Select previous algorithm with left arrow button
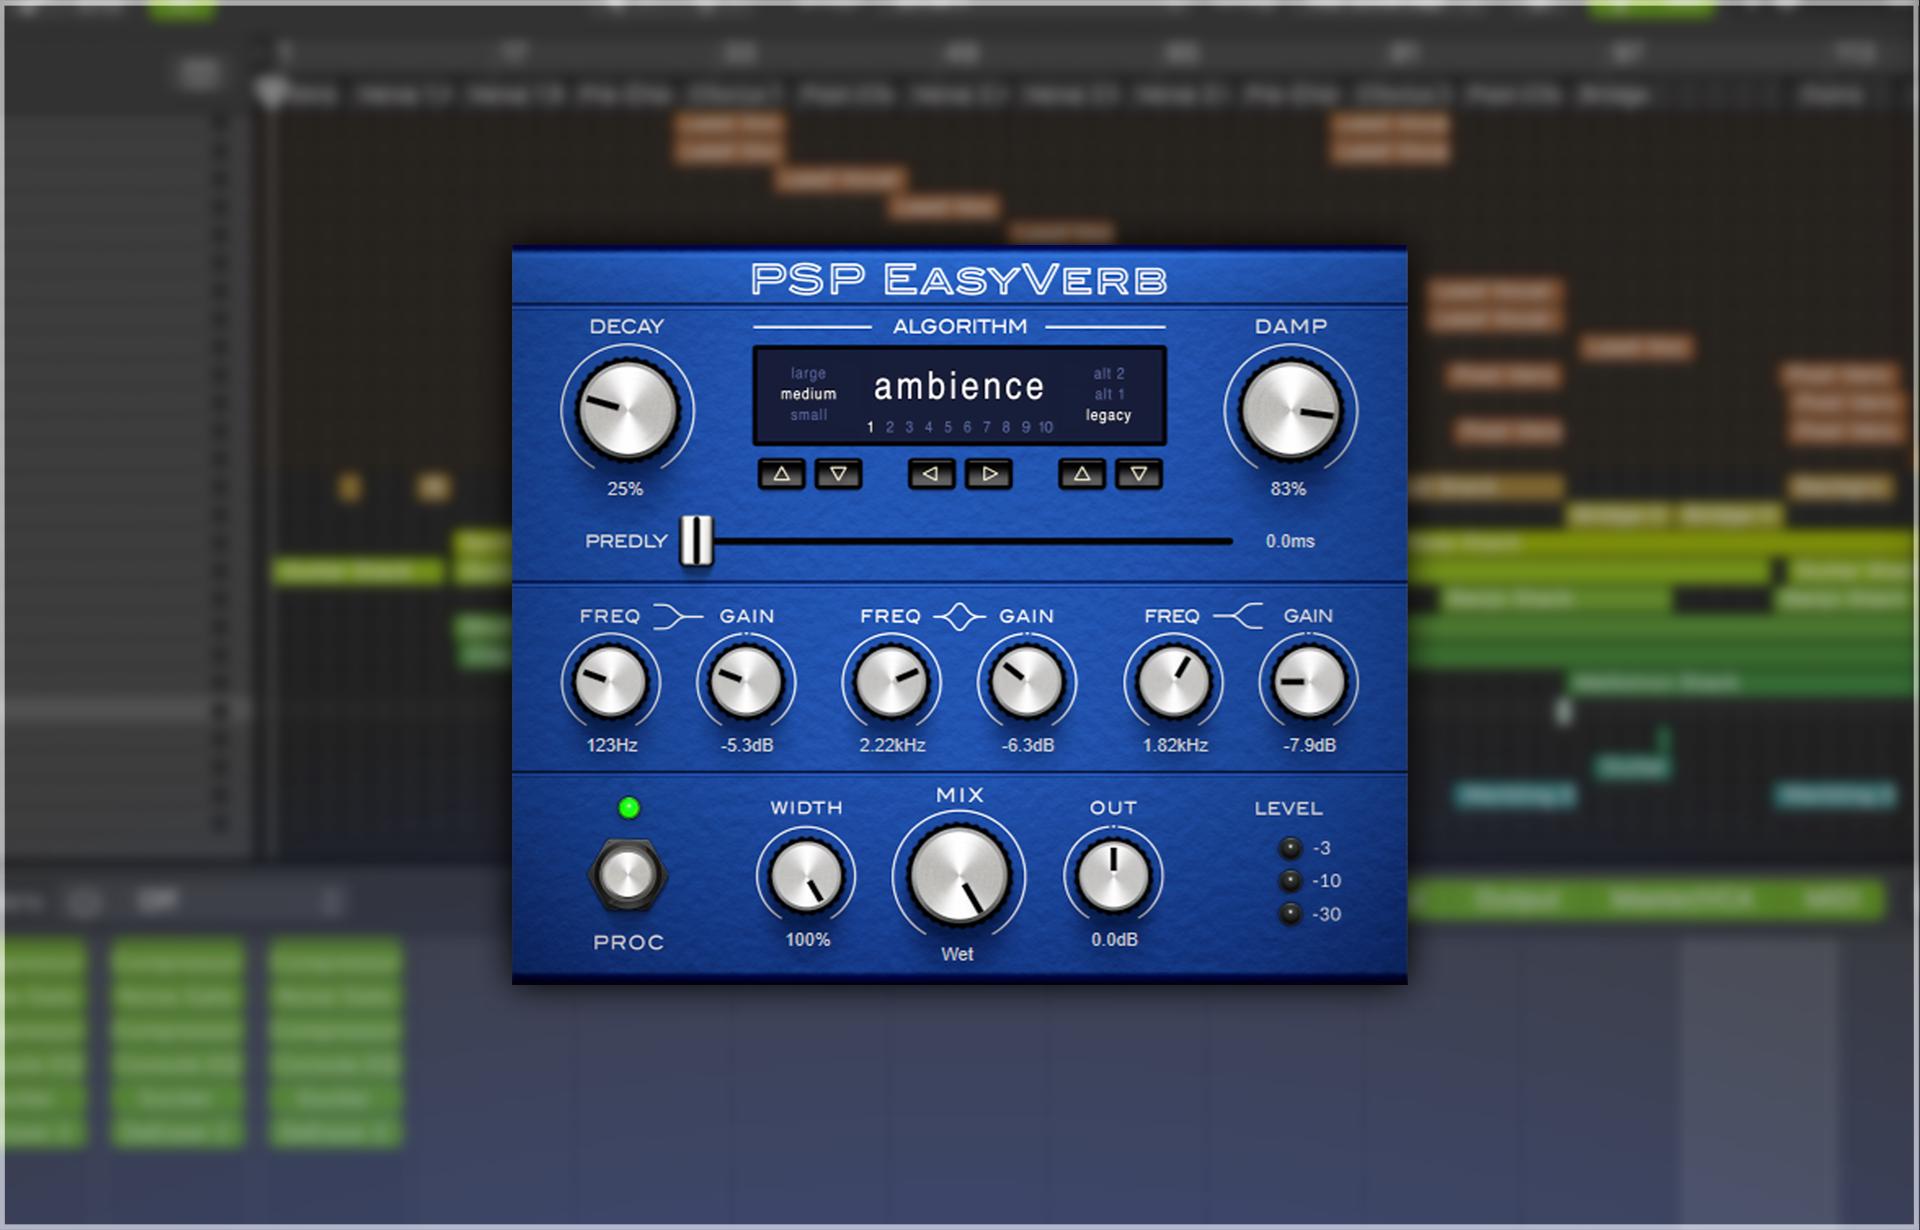Screen dimensions: 1920x1230 931,474
